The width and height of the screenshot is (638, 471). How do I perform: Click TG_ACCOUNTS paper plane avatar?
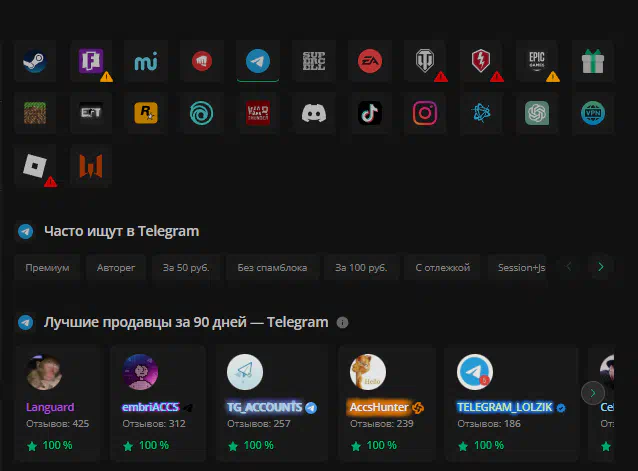tap(245, 372)
